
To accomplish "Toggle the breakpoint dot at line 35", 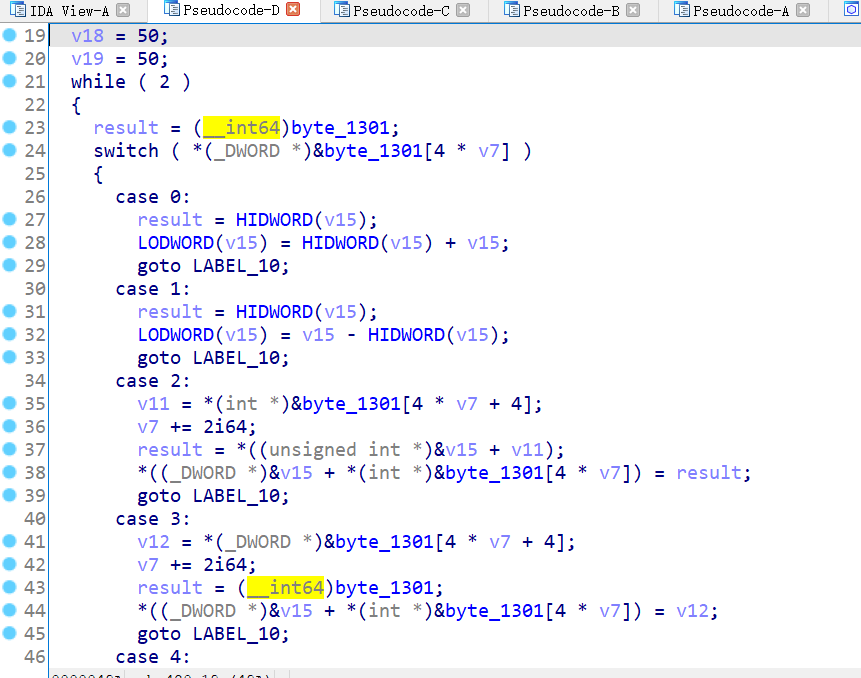I will click(8, 403).
